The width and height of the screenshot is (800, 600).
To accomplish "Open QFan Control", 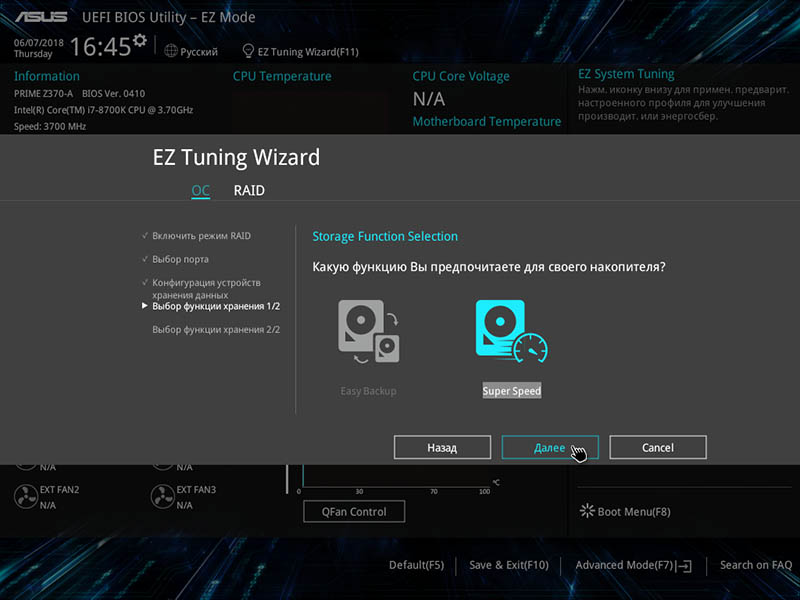I will coord(354,511).
